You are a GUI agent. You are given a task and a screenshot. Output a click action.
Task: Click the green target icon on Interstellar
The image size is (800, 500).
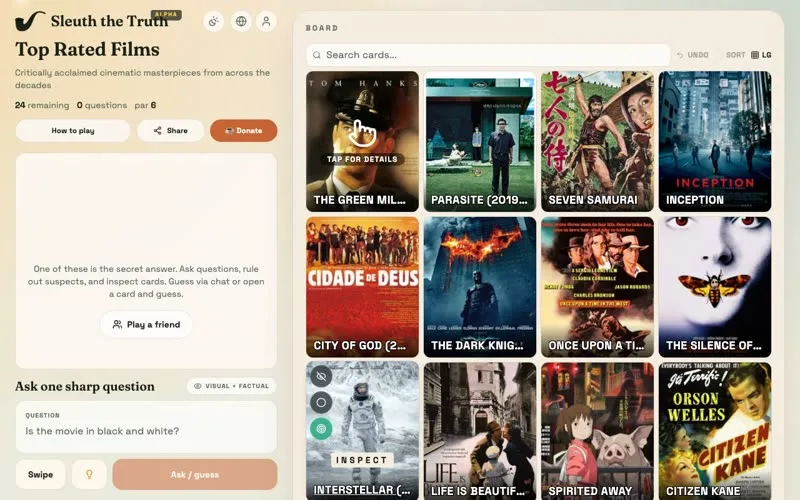pos(321,429)
